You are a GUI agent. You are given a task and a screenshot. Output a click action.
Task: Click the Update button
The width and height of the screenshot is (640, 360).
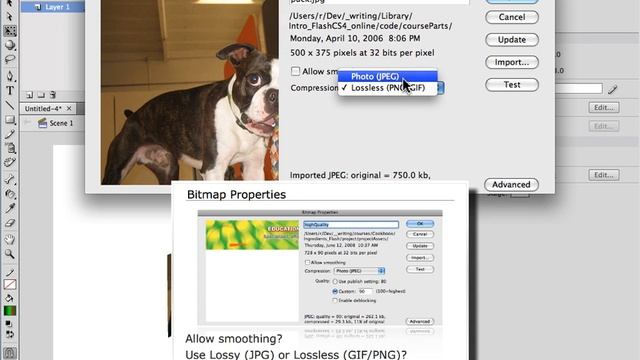point(512,40)
